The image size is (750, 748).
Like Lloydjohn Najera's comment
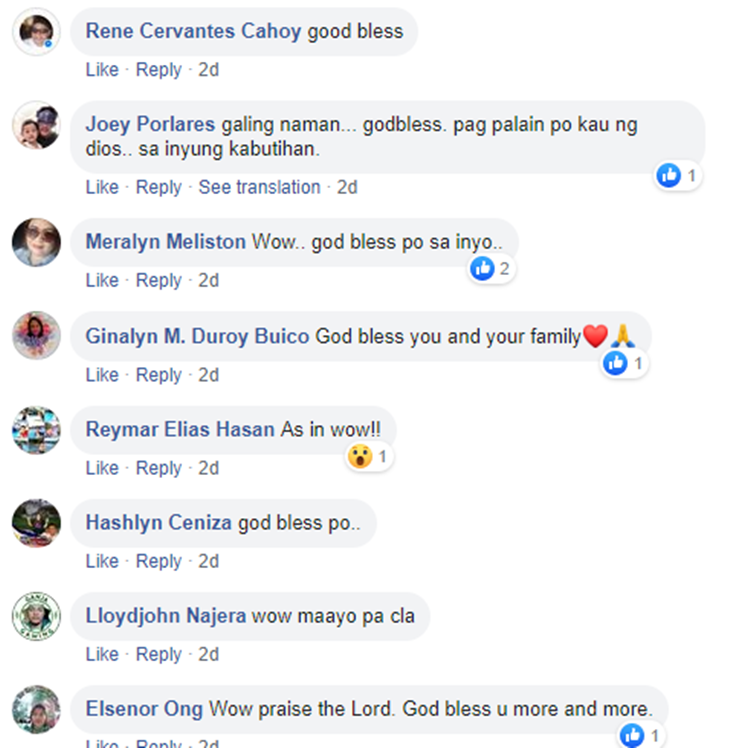(102, 654)
